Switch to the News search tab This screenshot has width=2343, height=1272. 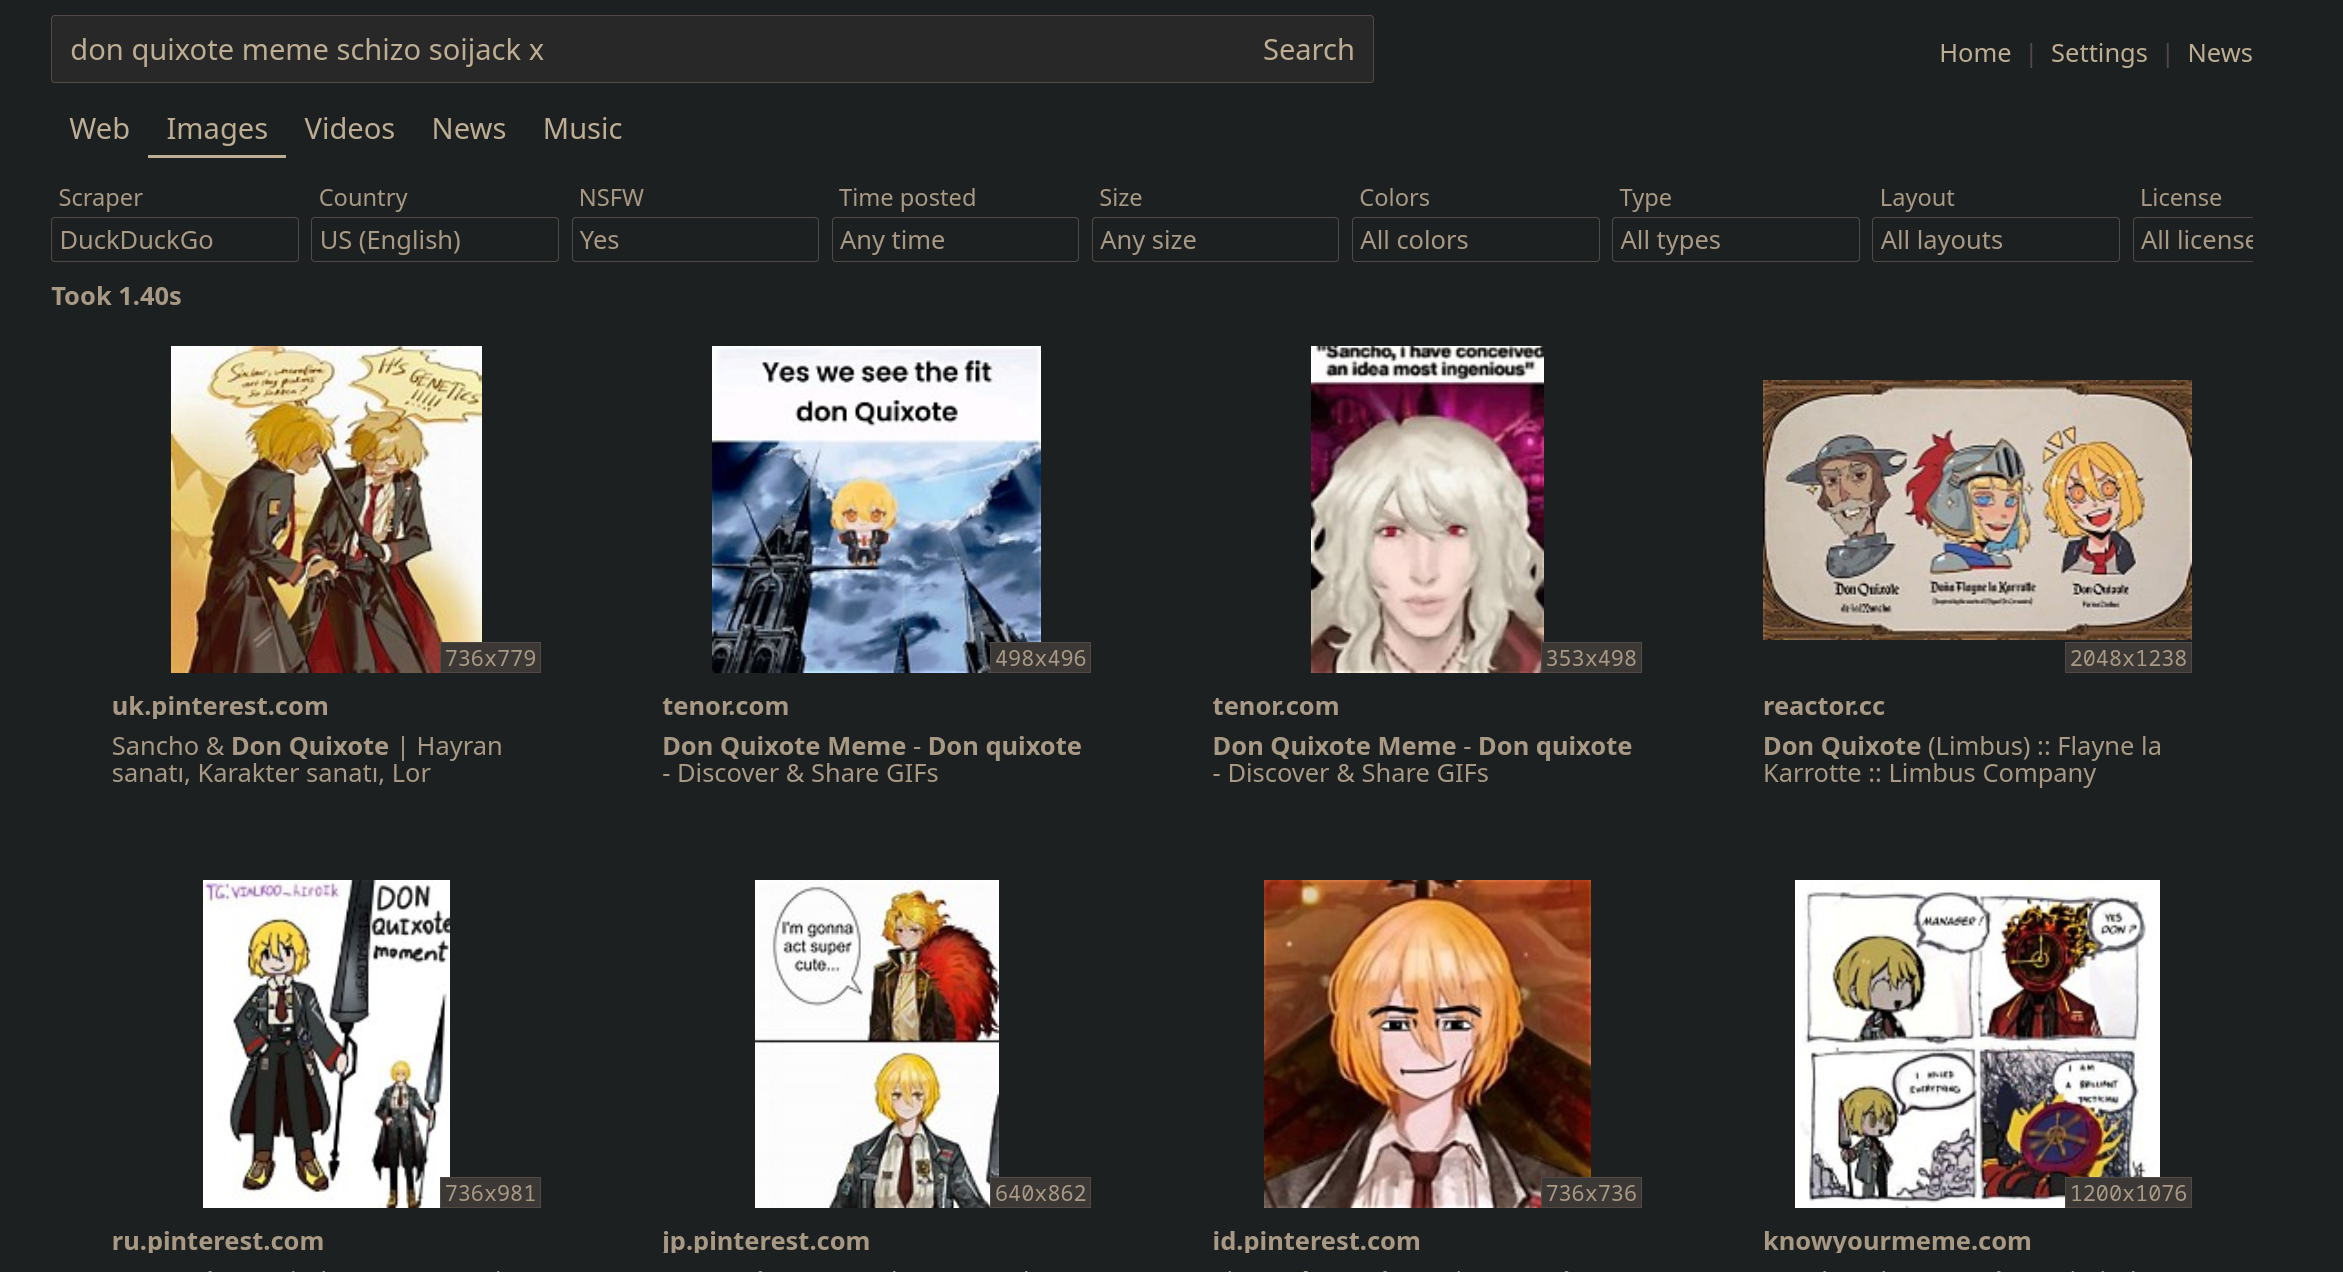coord(468,128)
